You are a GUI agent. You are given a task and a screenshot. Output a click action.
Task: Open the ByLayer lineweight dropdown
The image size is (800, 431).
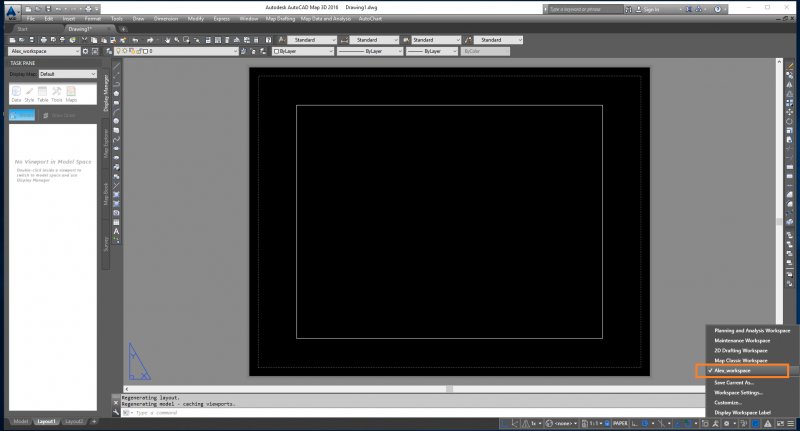pyautogui.click(x=432, y=51)
